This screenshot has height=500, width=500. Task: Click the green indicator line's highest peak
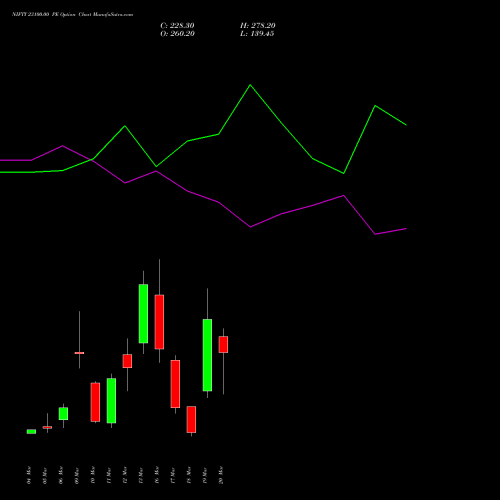[250, 85]
